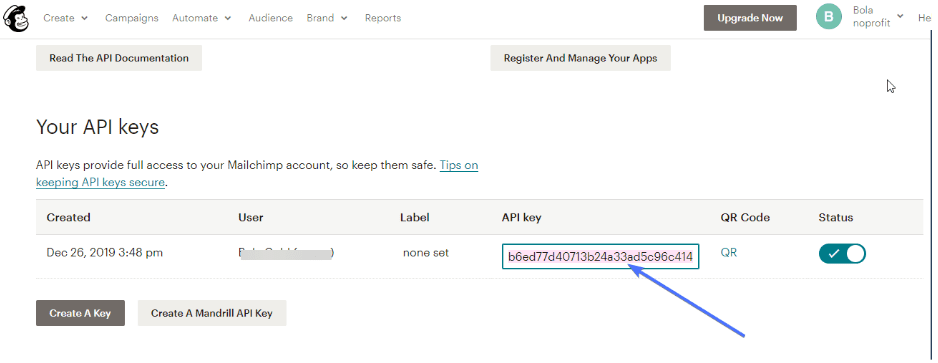Click the 'Your API keys' heading
Viewport: 938px width, 363px height.
pos(98,127)
